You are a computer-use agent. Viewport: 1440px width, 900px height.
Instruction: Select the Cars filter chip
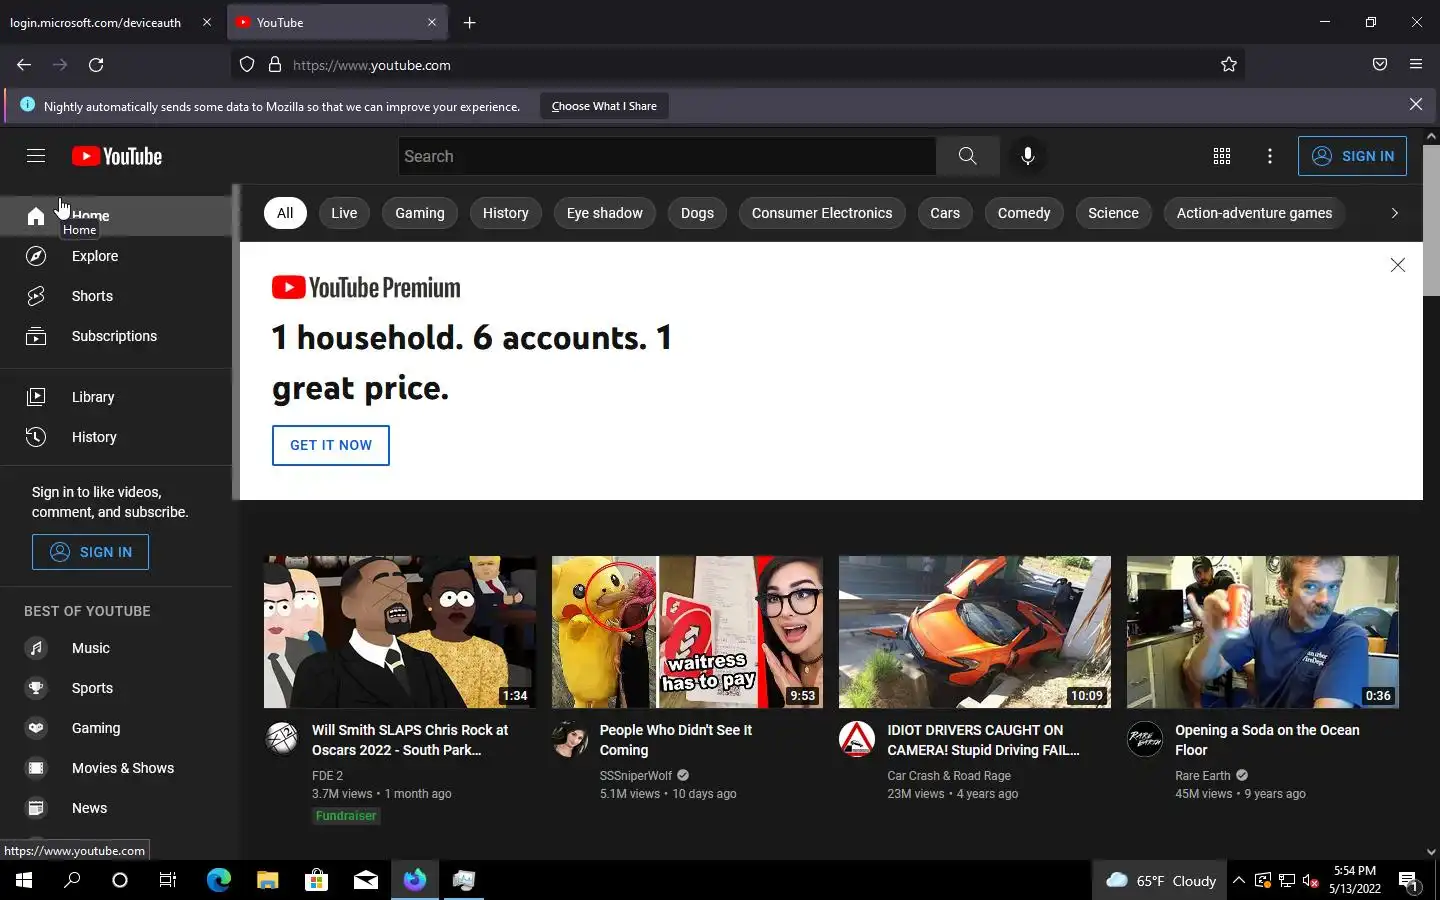[945, 213]
